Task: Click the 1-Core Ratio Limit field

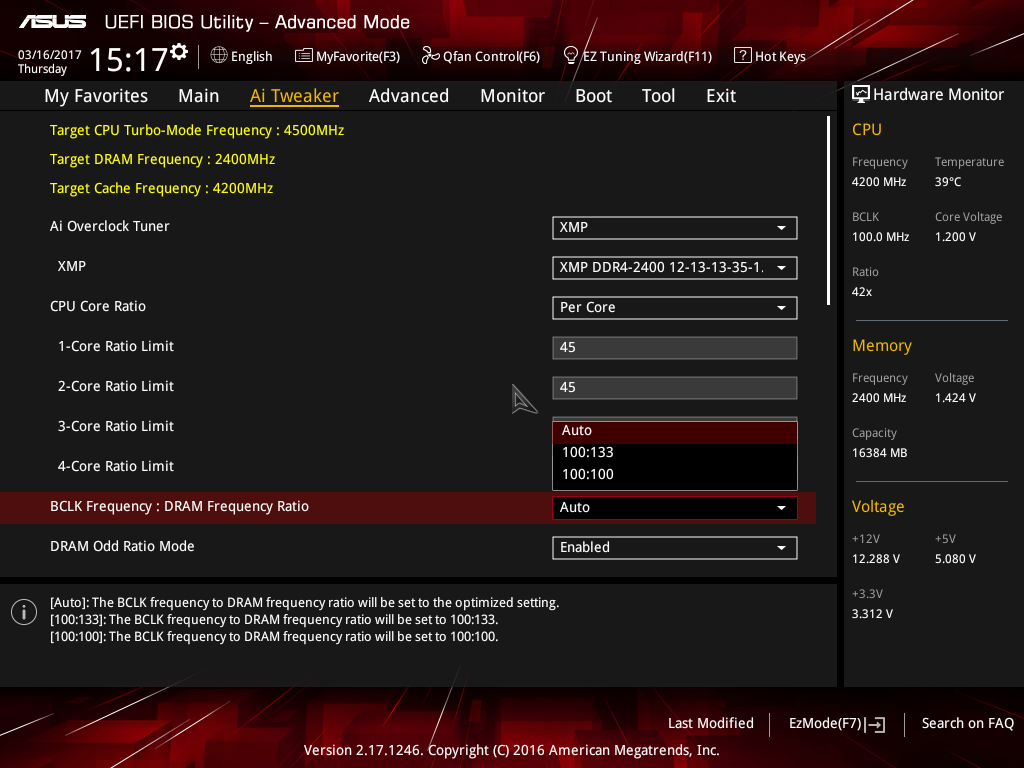Action: (675, 347)
